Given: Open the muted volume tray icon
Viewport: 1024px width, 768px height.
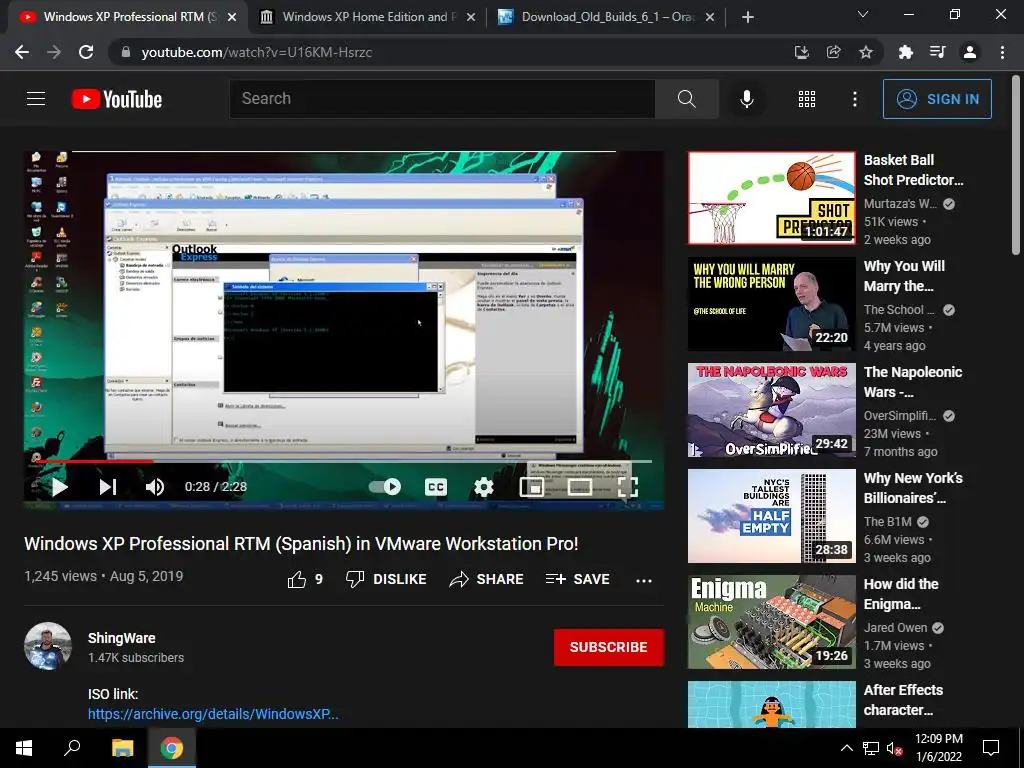Looking at the screenshot, I should pos(895,748).
